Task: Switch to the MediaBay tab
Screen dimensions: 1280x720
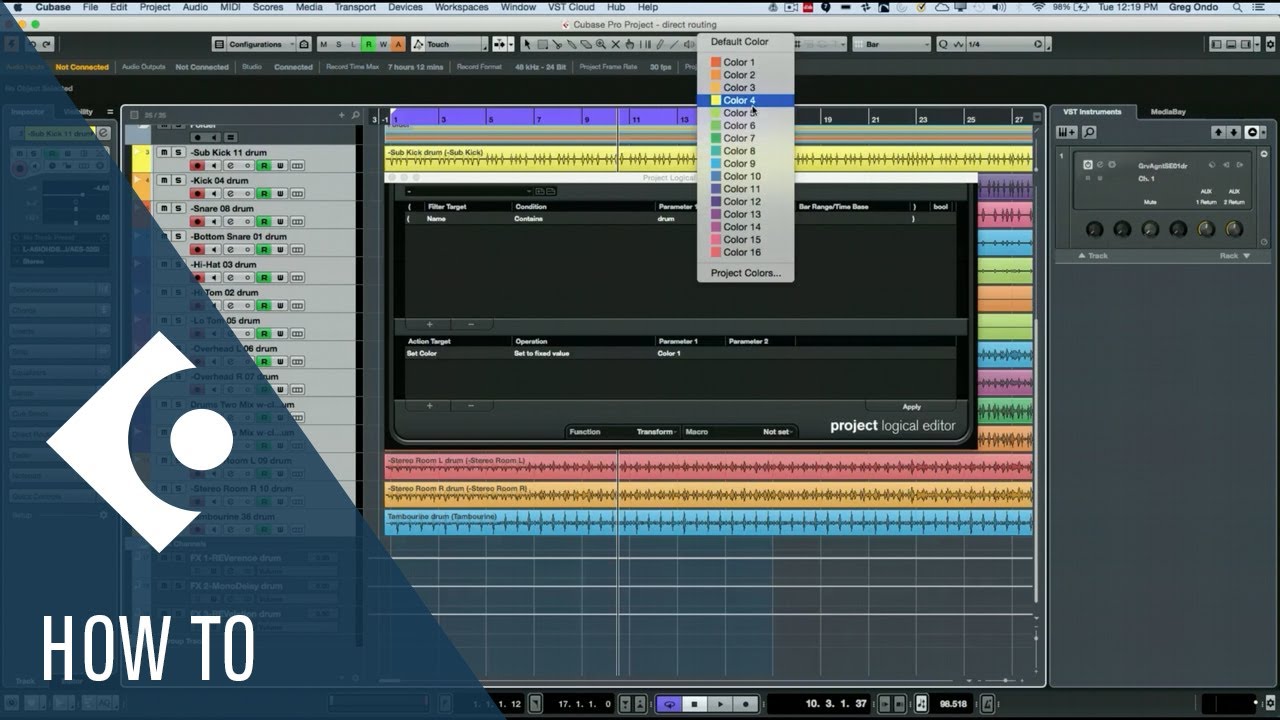Action: (x=1167, y=112)
